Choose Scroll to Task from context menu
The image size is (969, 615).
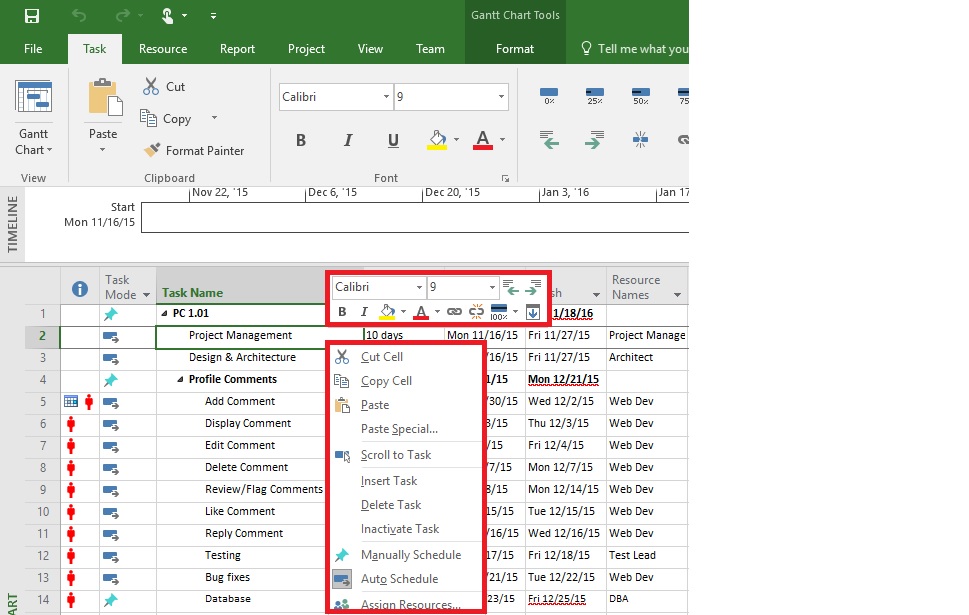tap(396, 455)
